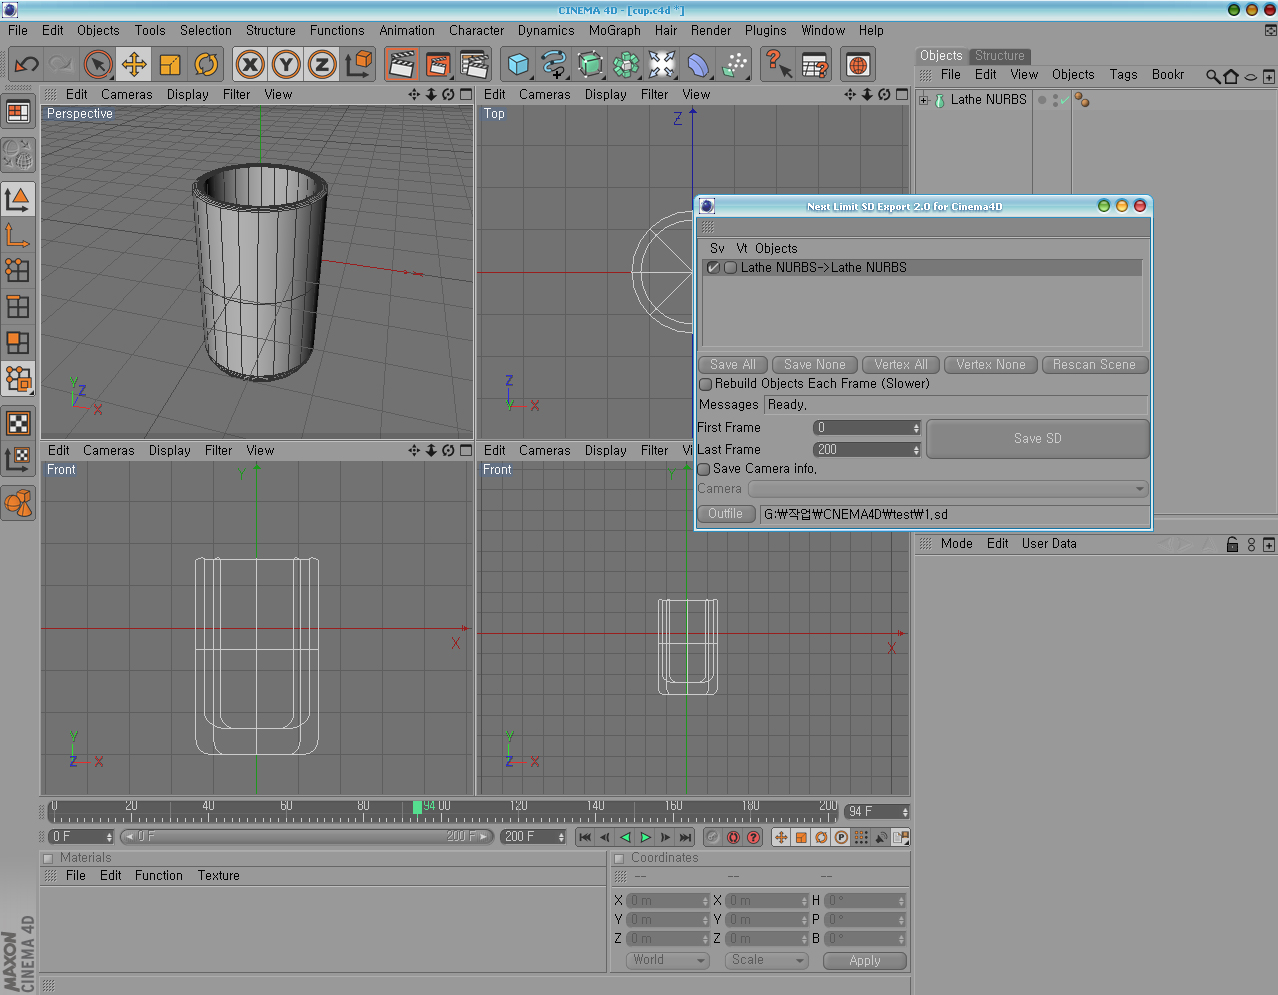Click the Undo arrow icon
The image size is (1278, 995).
pos(27,65)
